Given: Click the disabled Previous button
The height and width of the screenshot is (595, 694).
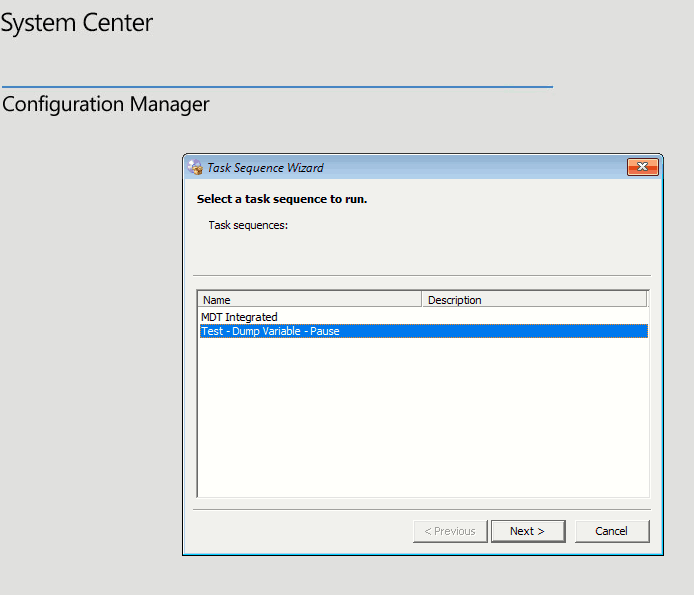Looking at the screenshot, I should pyautogui.click(x=450, y=531).
